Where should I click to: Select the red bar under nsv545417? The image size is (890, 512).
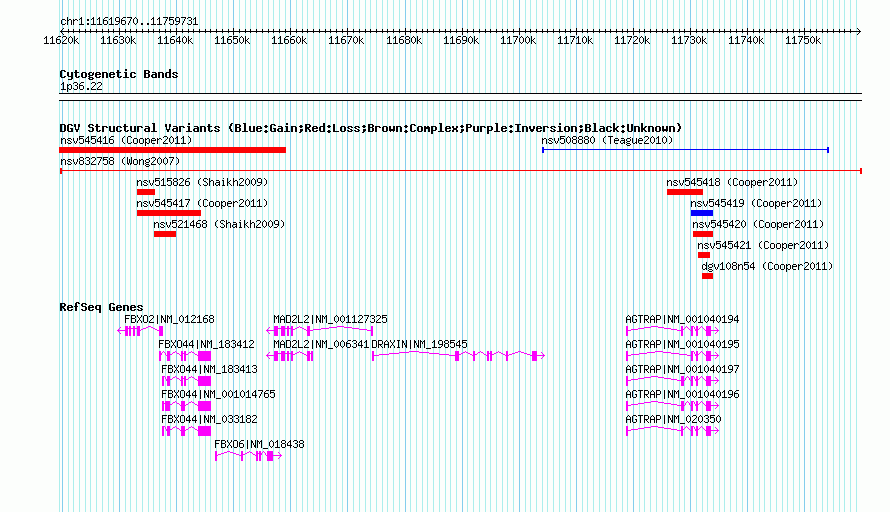[x=169, y=213]
